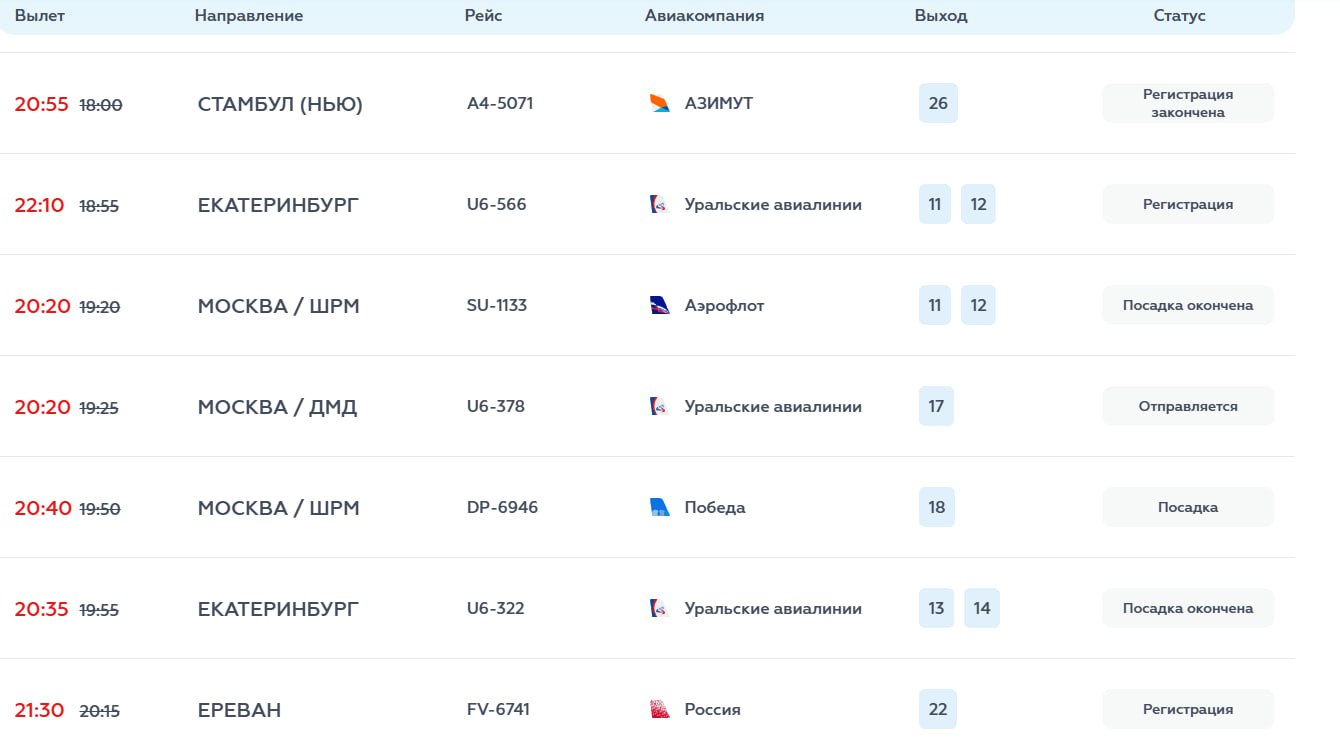Click the new departure time 20:40
This screenshot has height=747, width=1340.
43,508
